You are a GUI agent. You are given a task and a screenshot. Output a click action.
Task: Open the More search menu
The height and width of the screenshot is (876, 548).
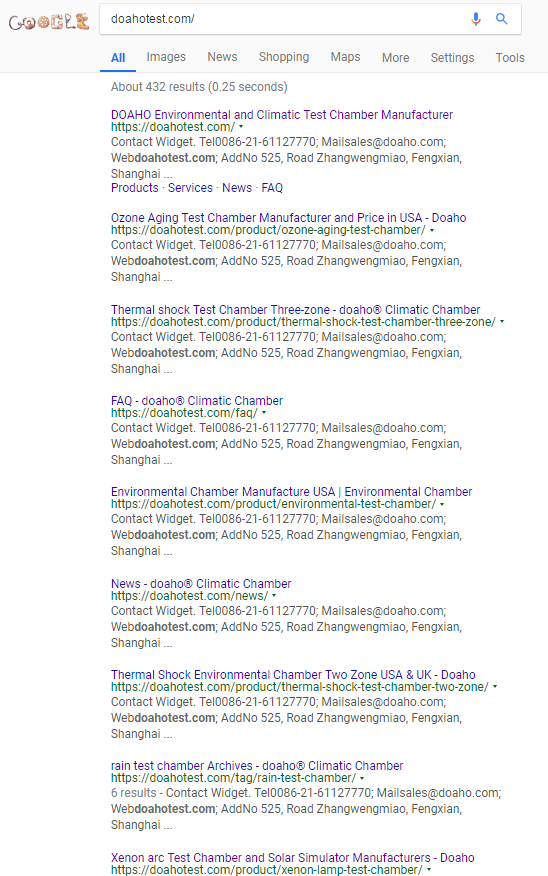tap(395, 58)
